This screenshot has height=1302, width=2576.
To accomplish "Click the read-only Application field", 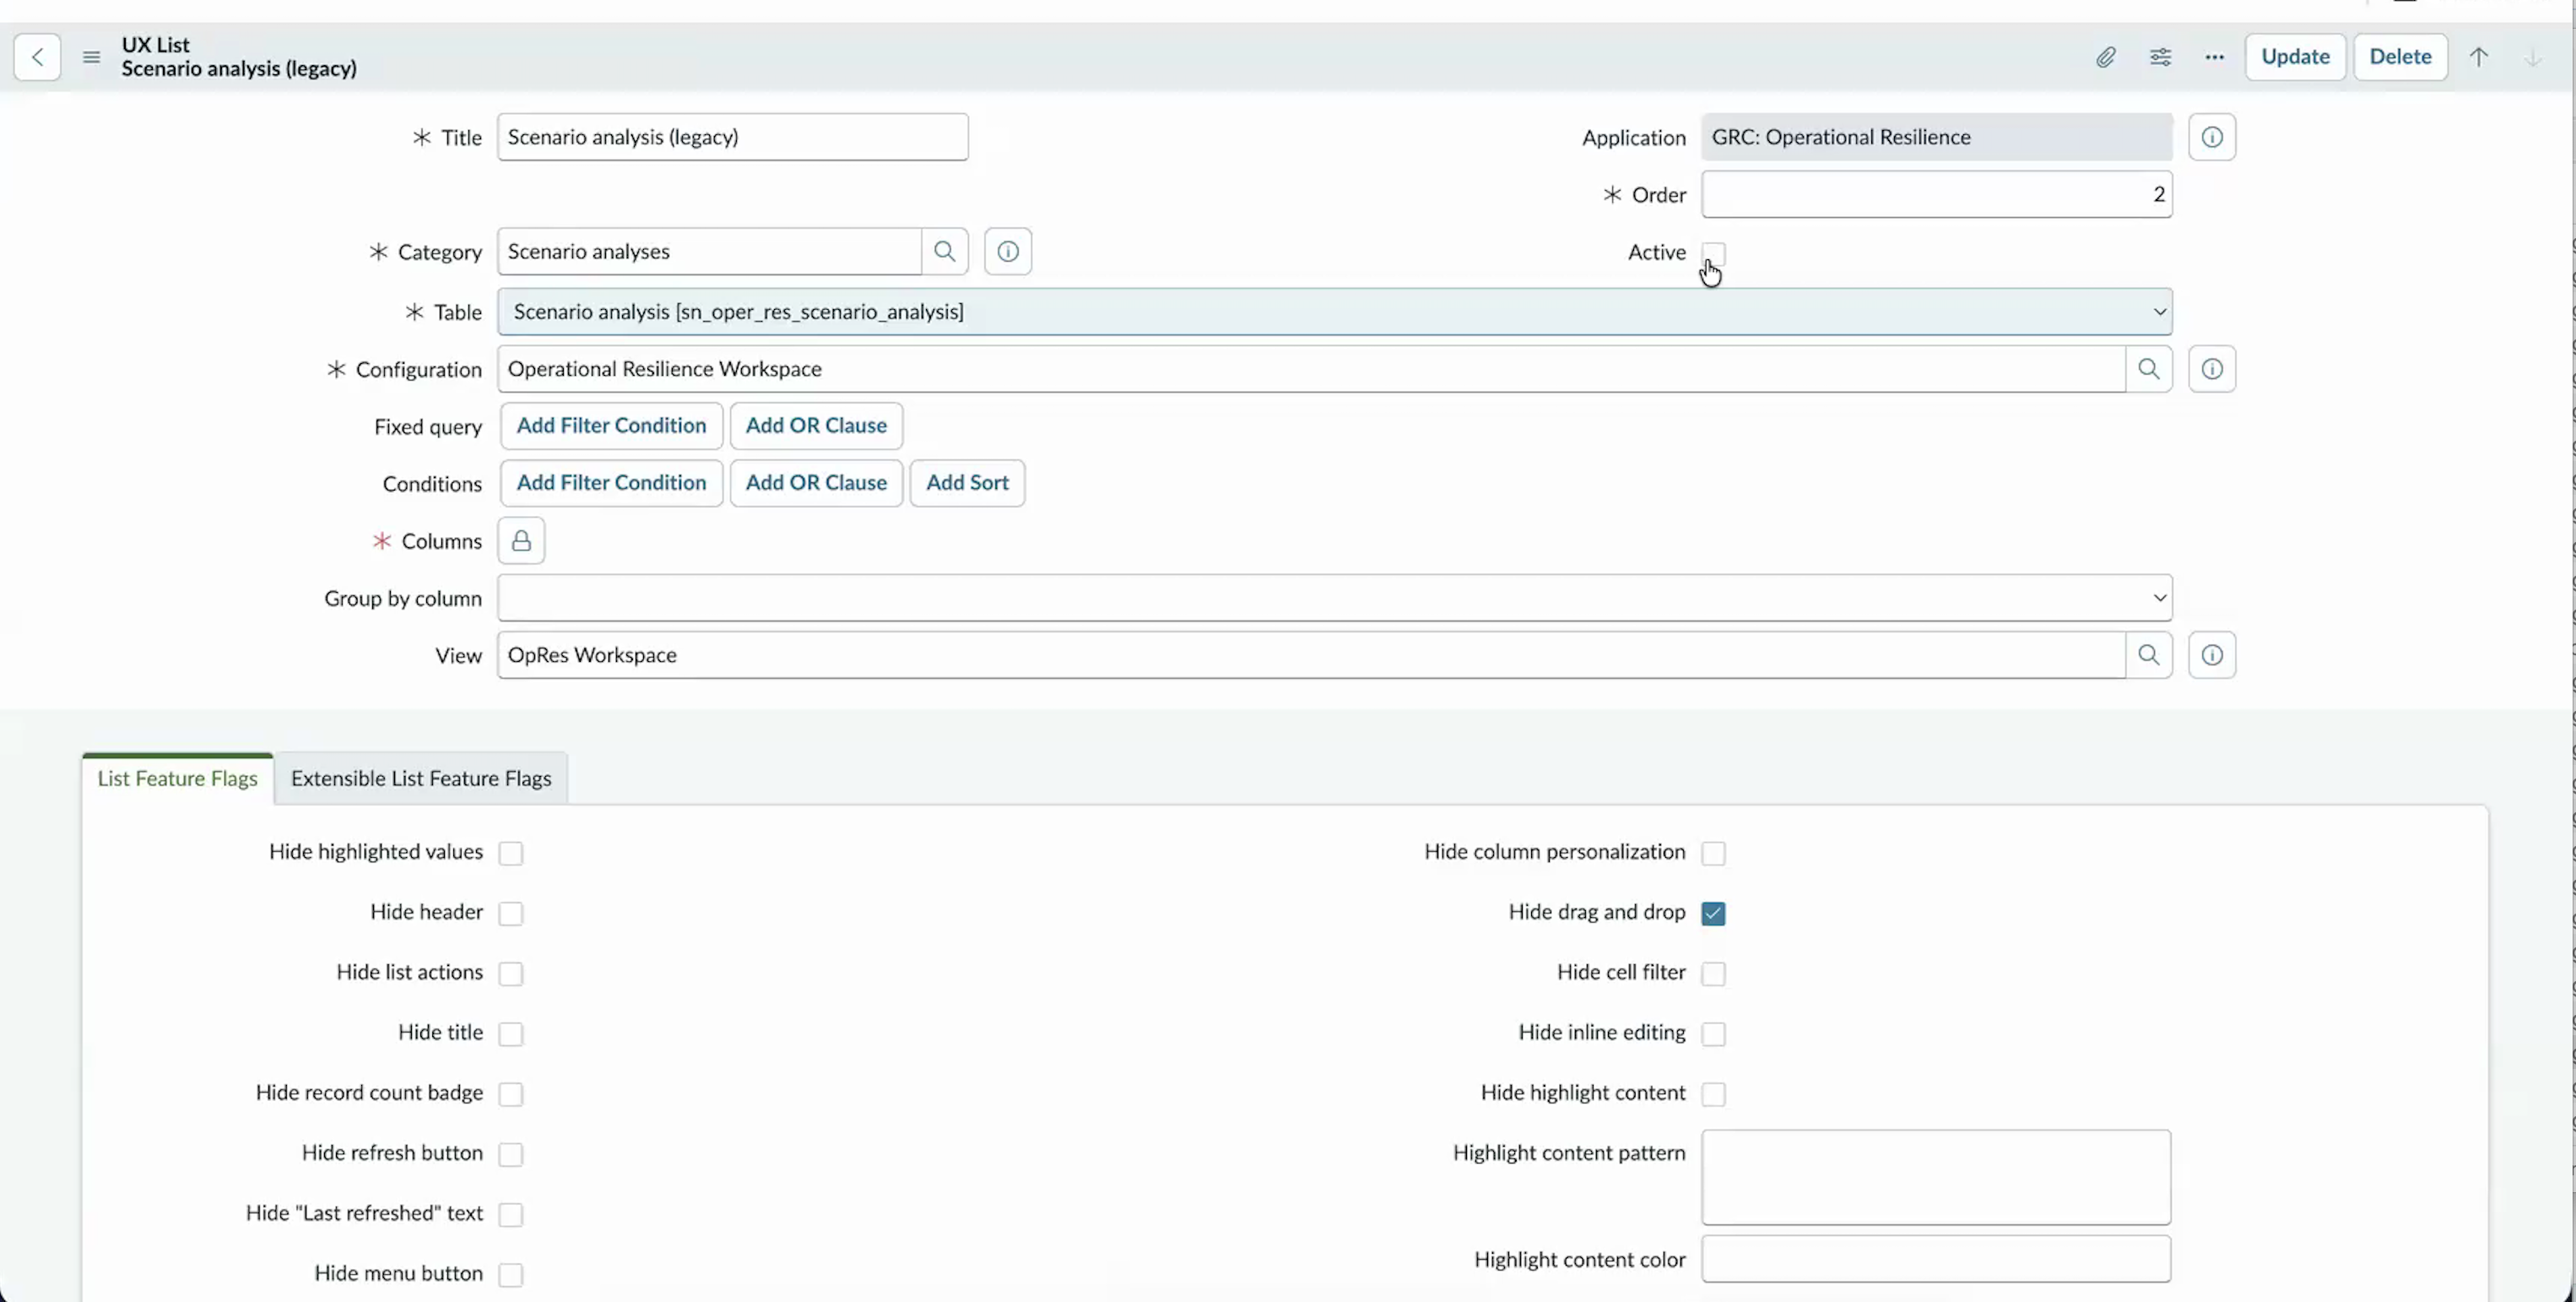I will coord(1937,137).
